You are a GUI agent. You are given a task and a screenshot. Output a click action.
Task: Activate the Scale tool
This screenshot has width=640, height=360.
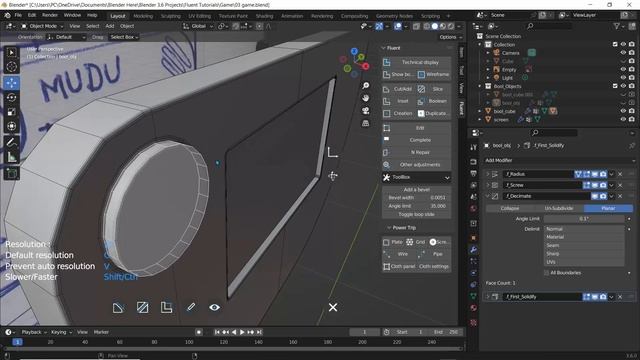(11, 111)
